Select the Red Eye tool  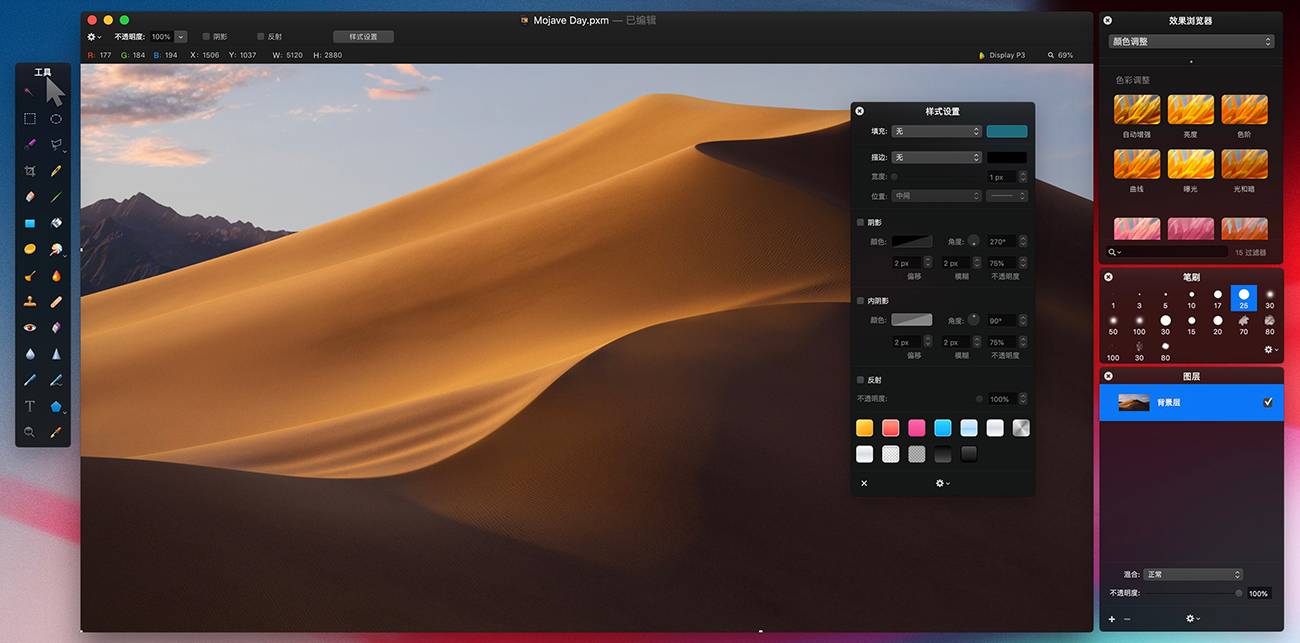click(30, 327)
